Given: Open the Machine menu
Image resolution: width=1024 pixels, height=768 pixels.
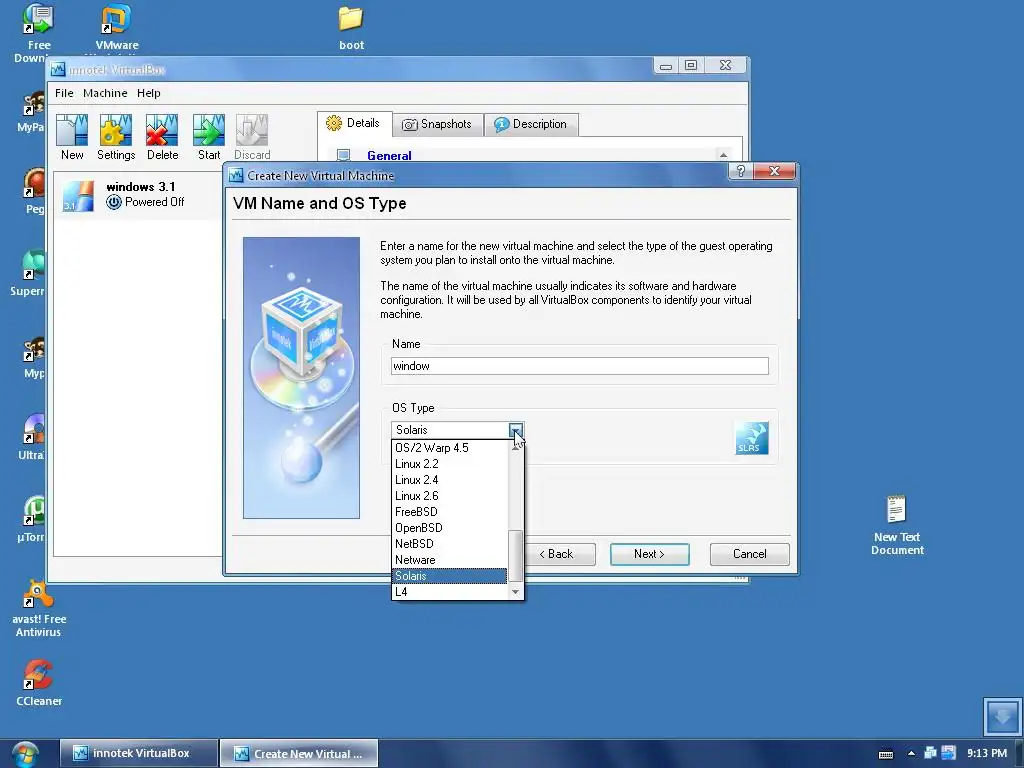Looking at the screenshot, I should [104, 93].
